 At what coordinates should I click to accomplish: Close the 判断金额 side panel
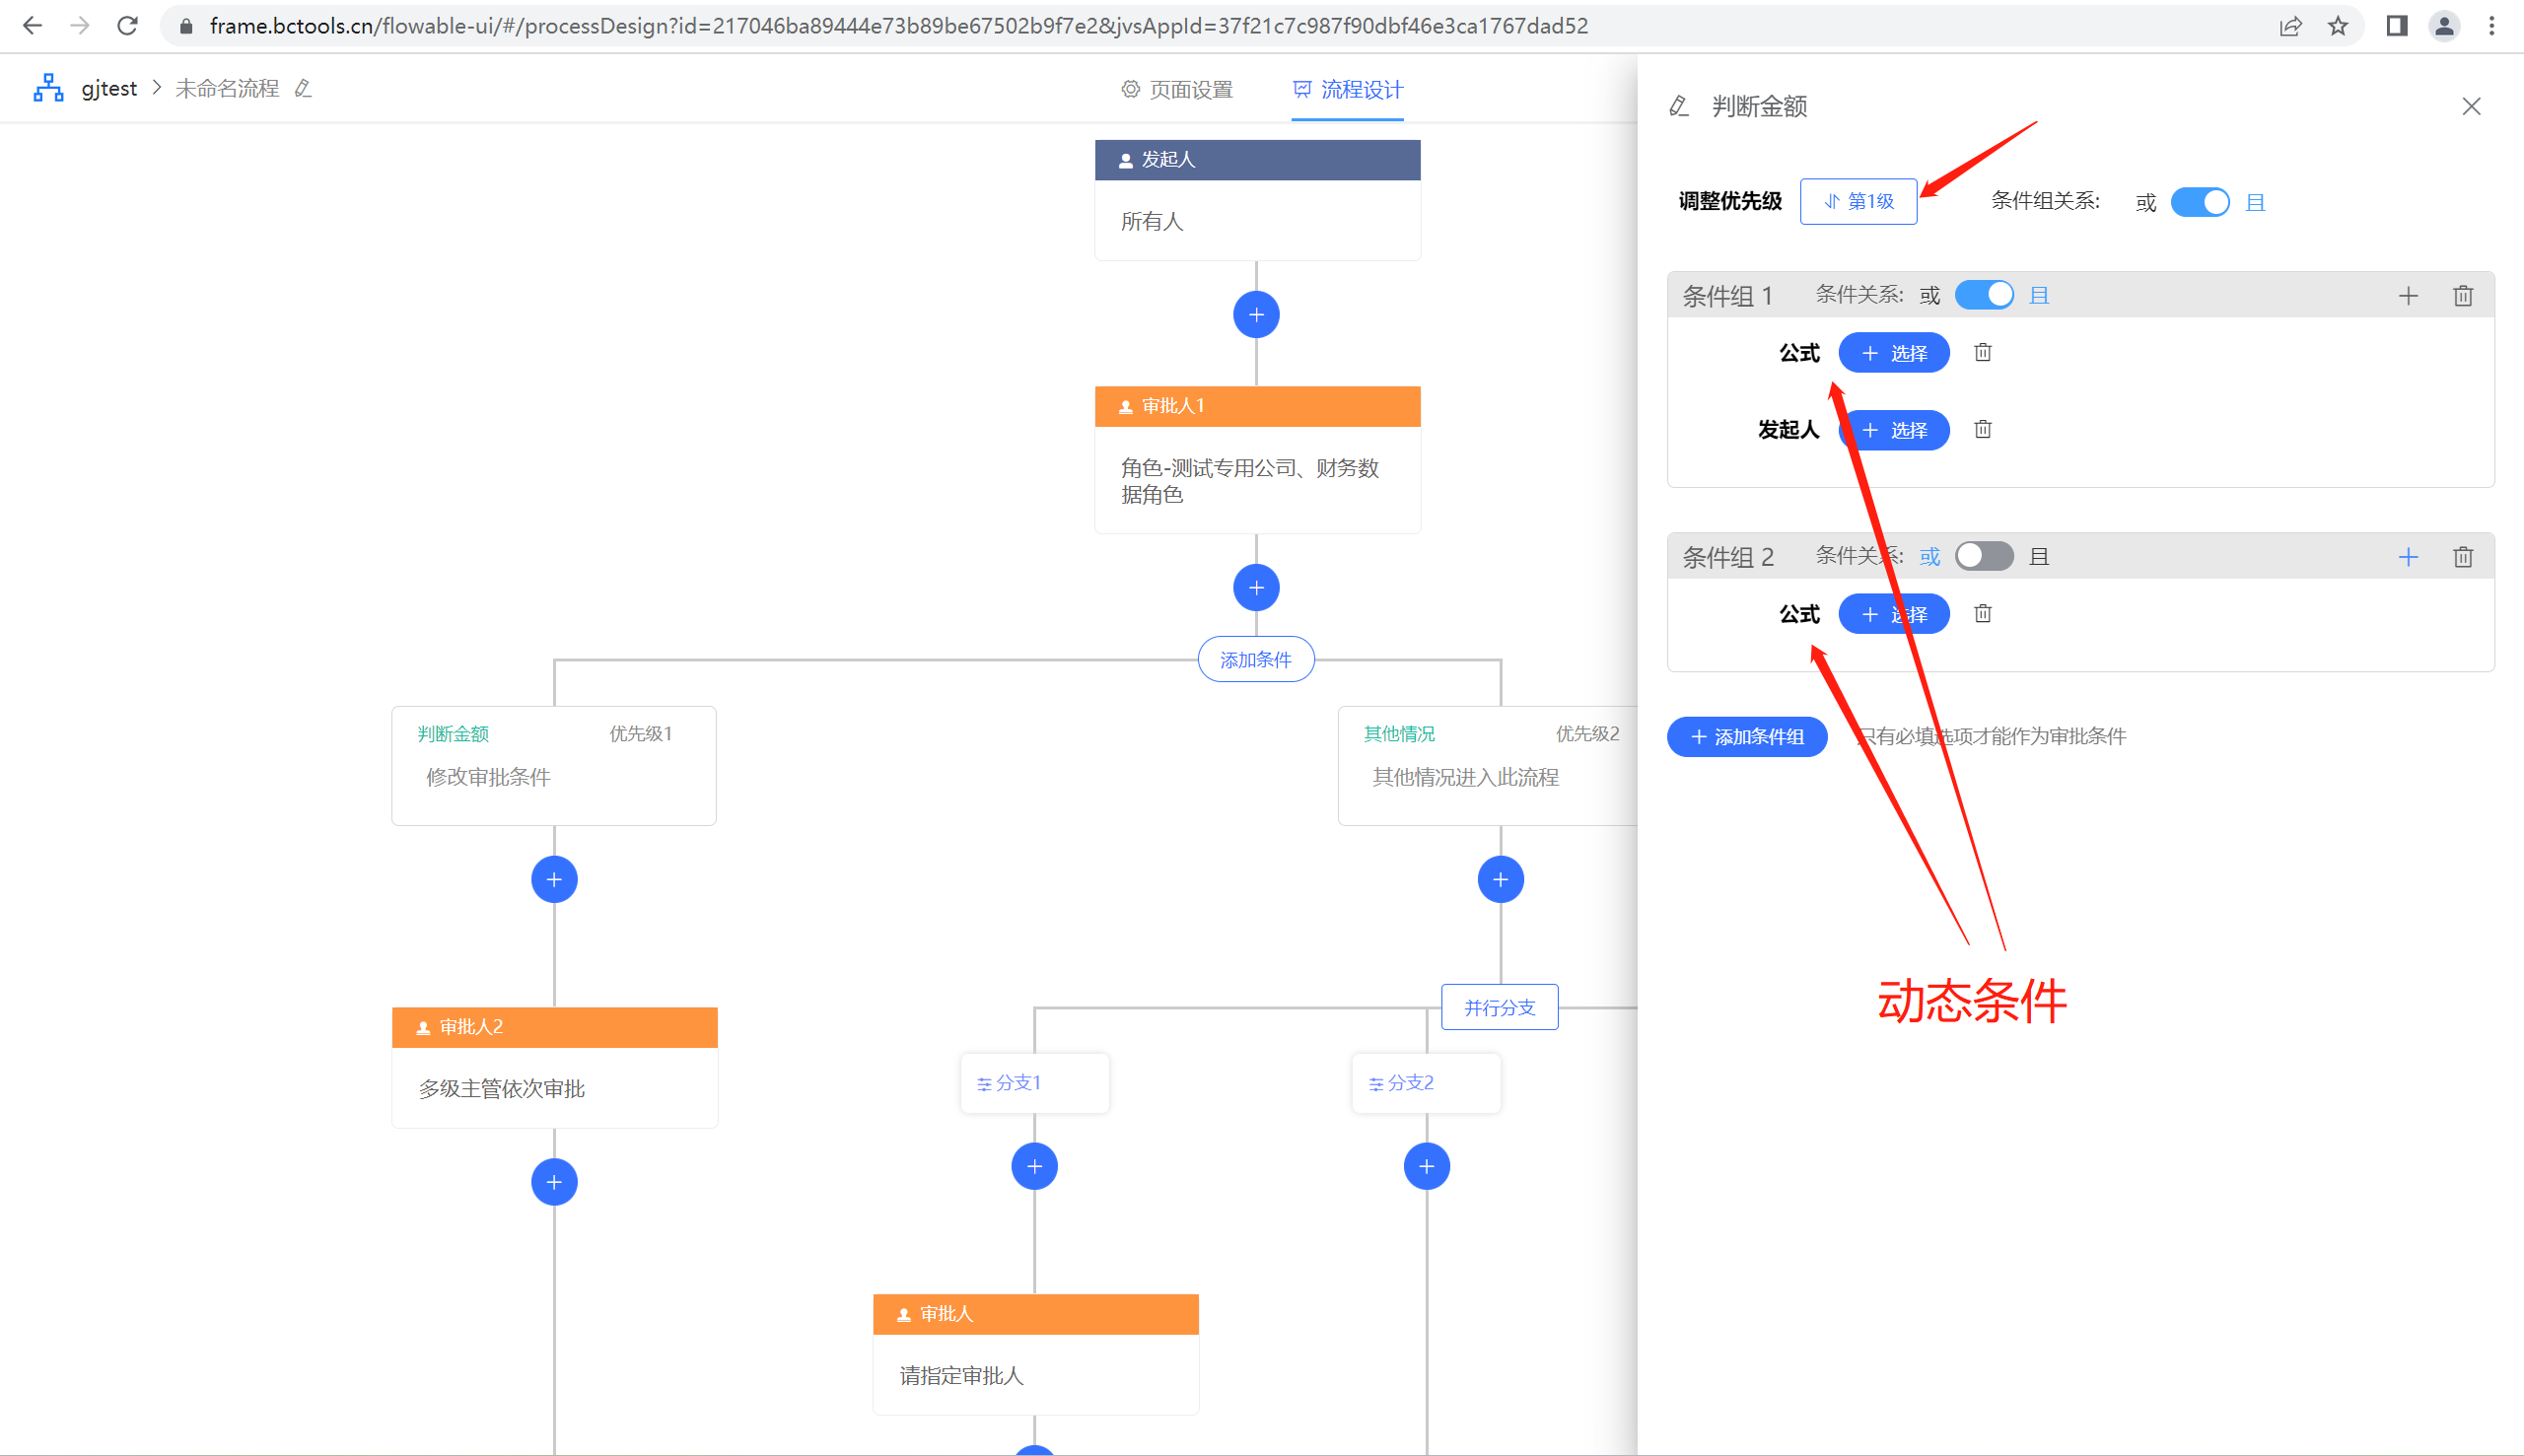point(2471,106)
